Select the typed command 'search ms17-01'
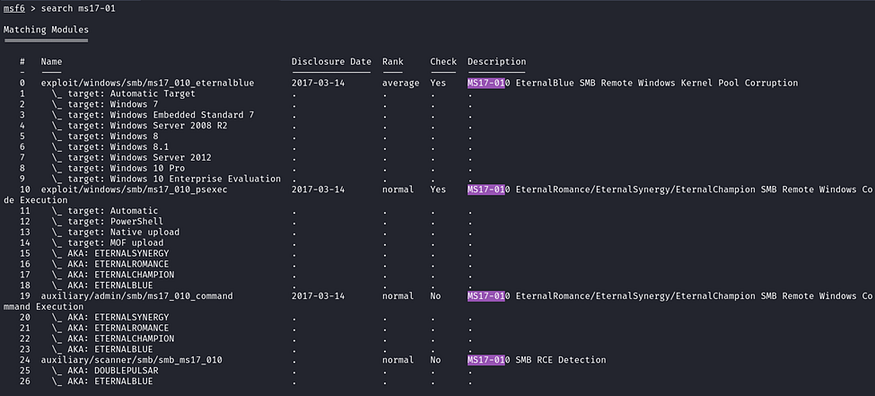The height and width of the screenshot is (396, 875). [78, 8]
